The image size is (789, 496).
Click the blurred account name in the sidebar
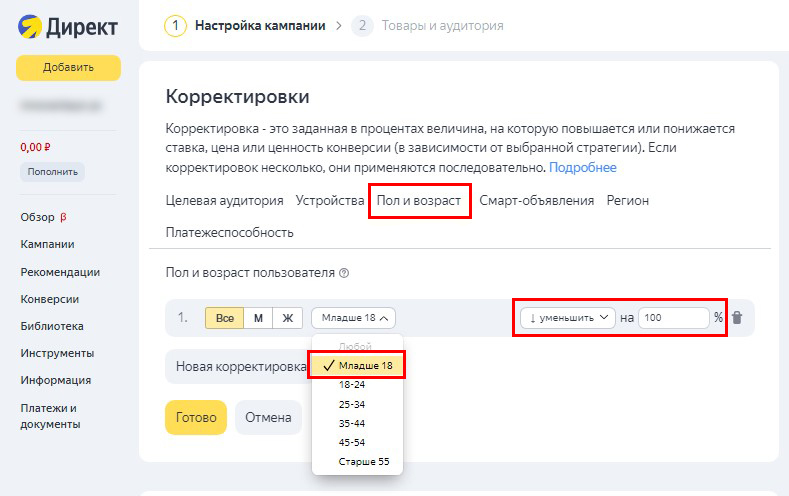pyautogui.click(x=60, y=106)
